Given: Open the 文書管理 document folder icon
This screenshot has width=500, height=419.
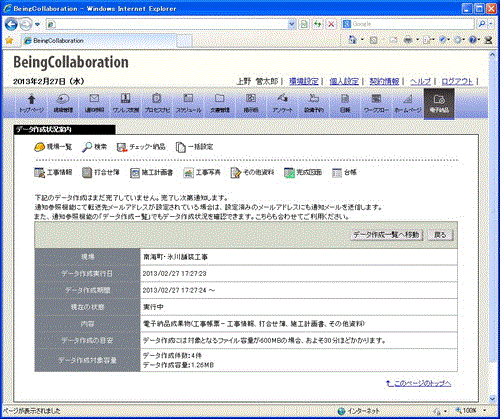Looking at the screenshot, I should (220, 103).
